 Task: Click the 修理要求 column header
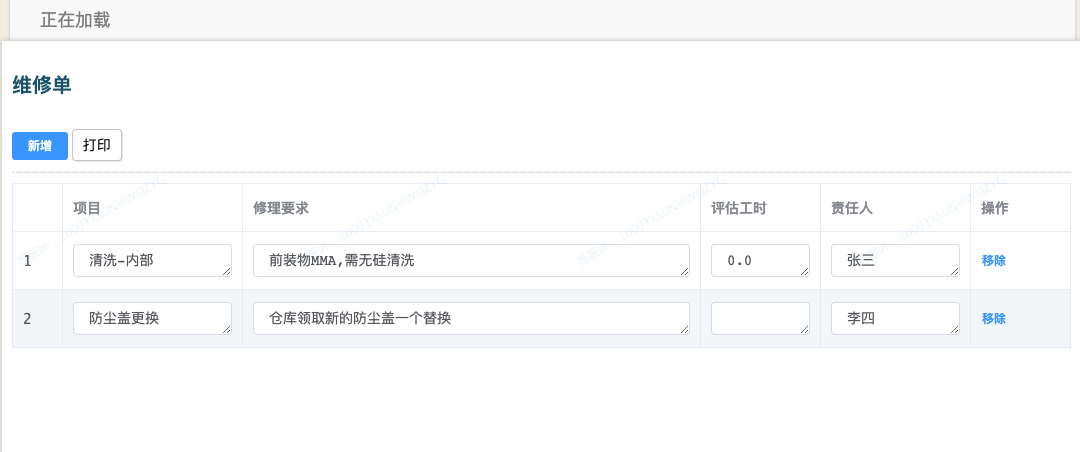pyautogui.click(x=281, y=208)
